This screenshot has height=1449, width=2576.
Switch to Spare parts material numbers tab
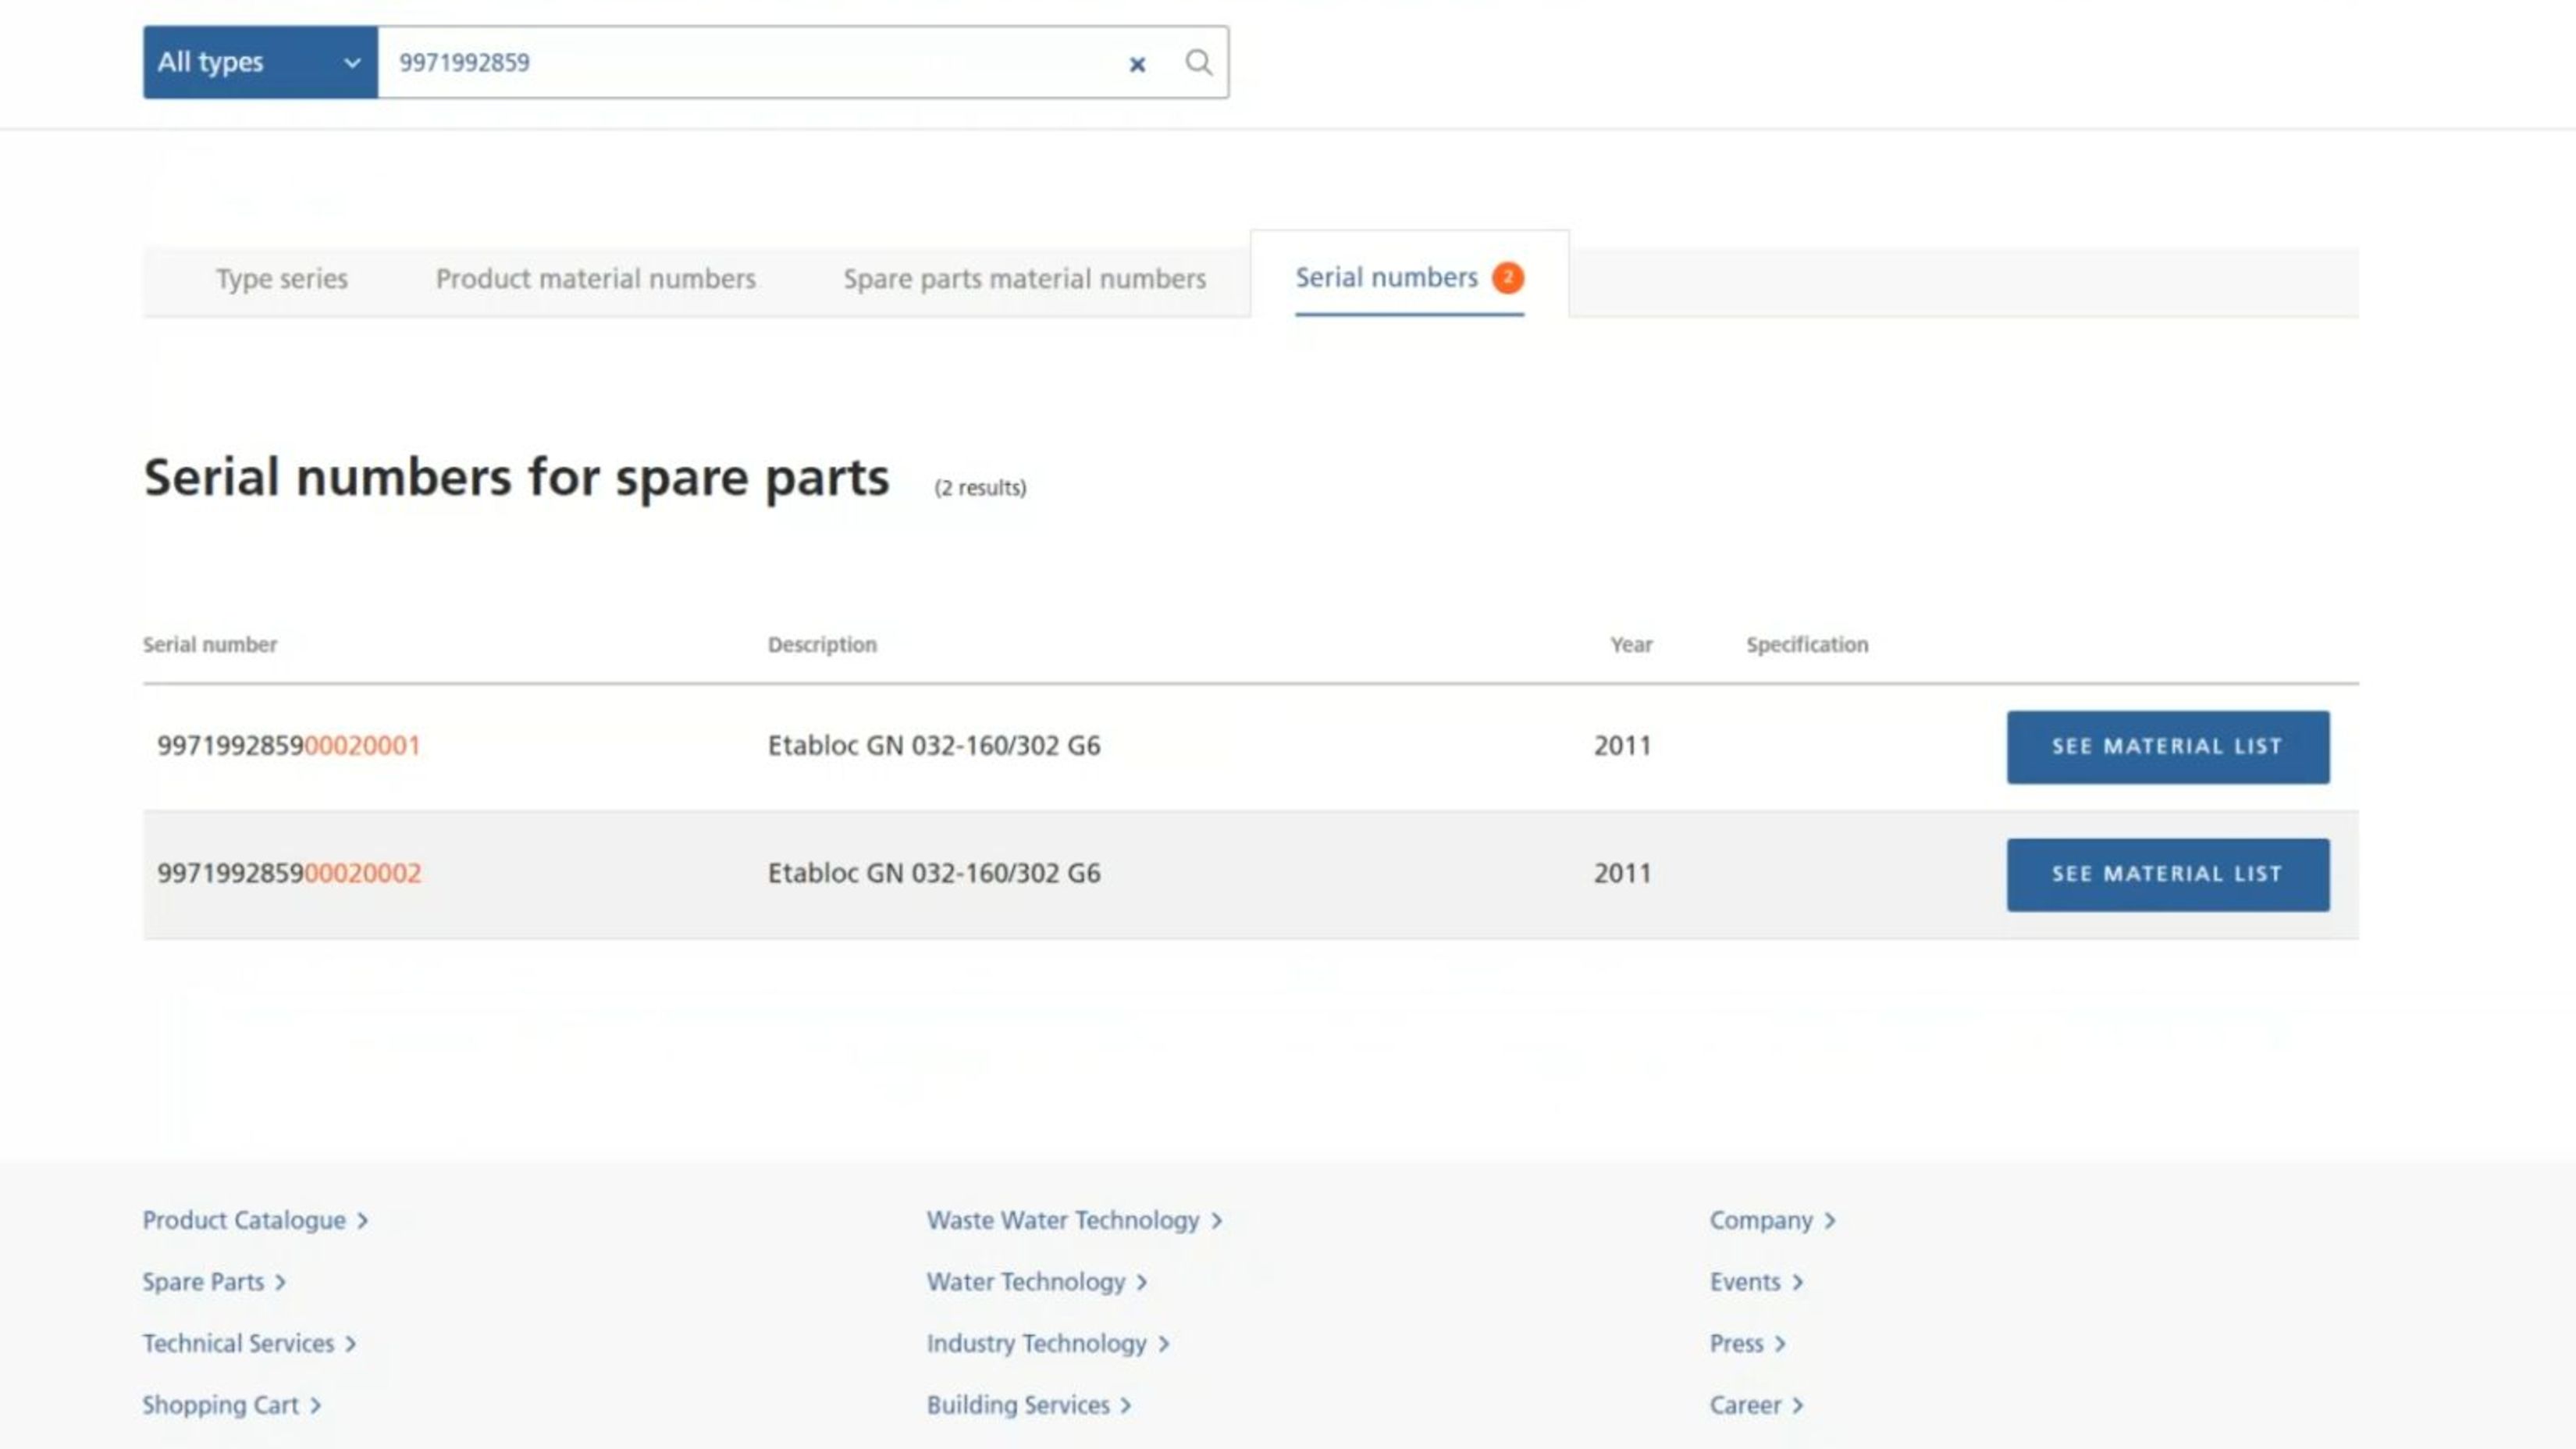[1024, 279]
